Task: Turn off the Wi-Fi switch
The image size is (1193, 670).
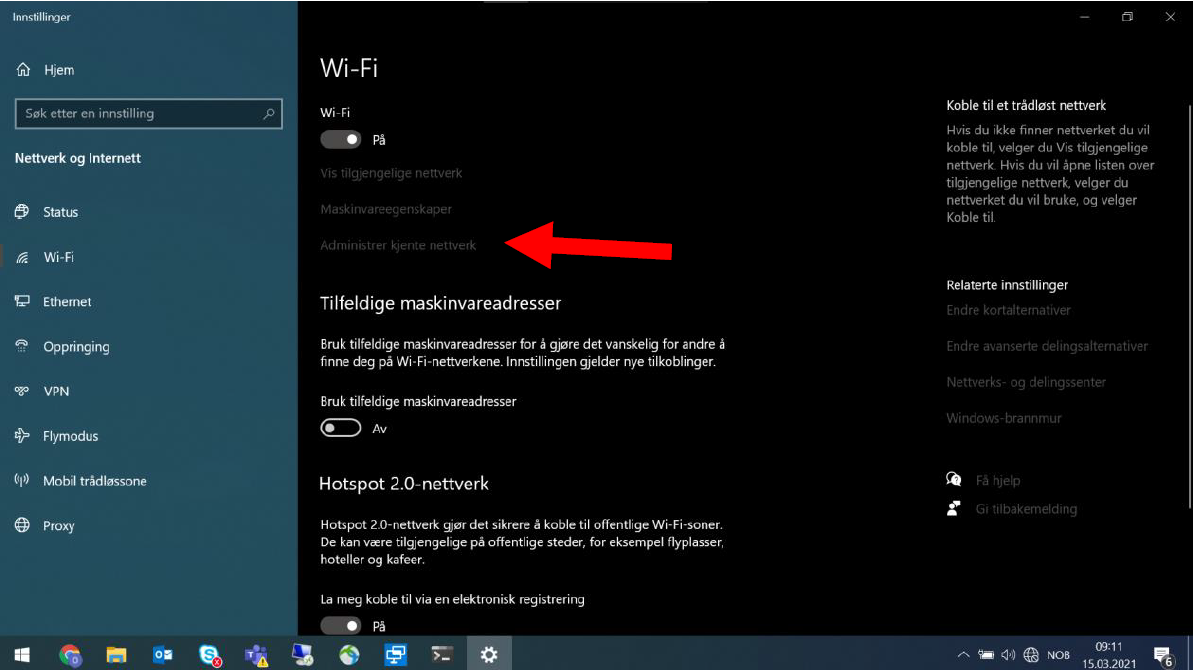Action: (341, 140)
